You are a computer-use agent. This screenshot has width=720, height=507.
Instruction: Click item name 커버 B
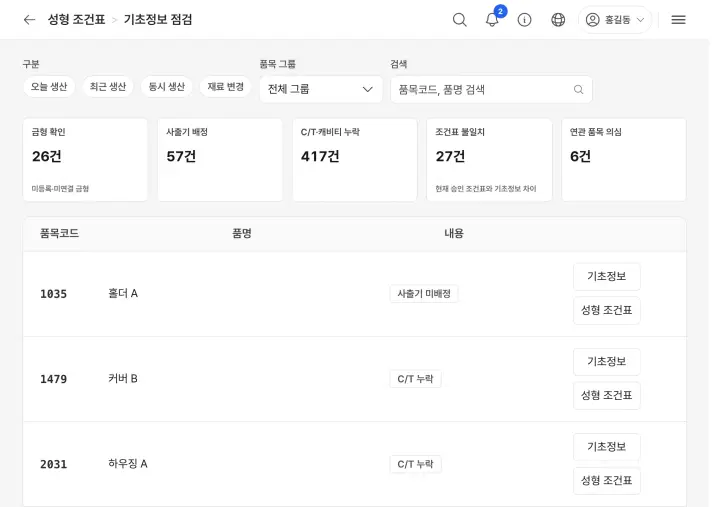click(123, 379)
